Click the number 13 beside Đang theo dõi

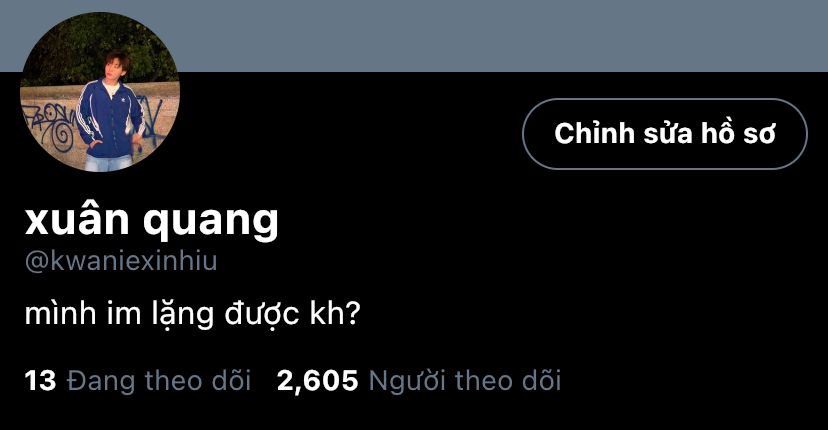40,381
